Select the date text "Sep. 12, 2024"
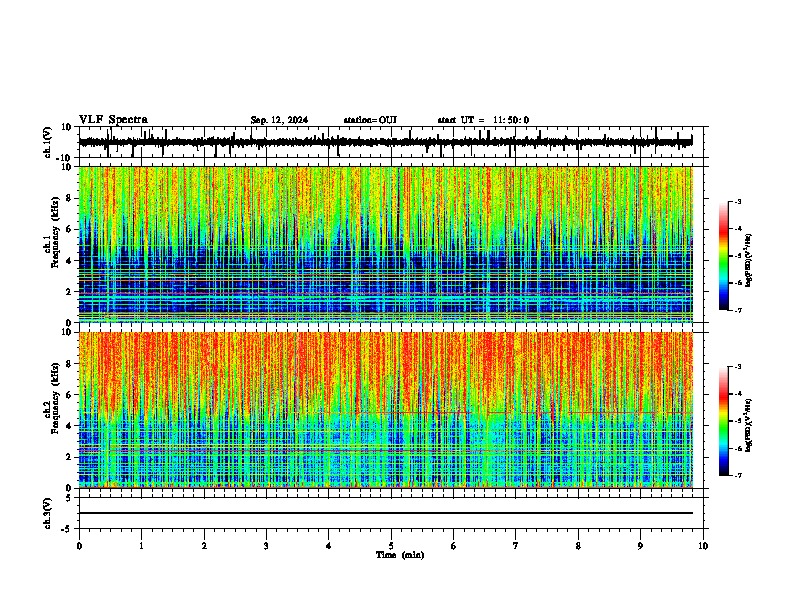This screenshot has height=612, width=792. click(279, 120)
